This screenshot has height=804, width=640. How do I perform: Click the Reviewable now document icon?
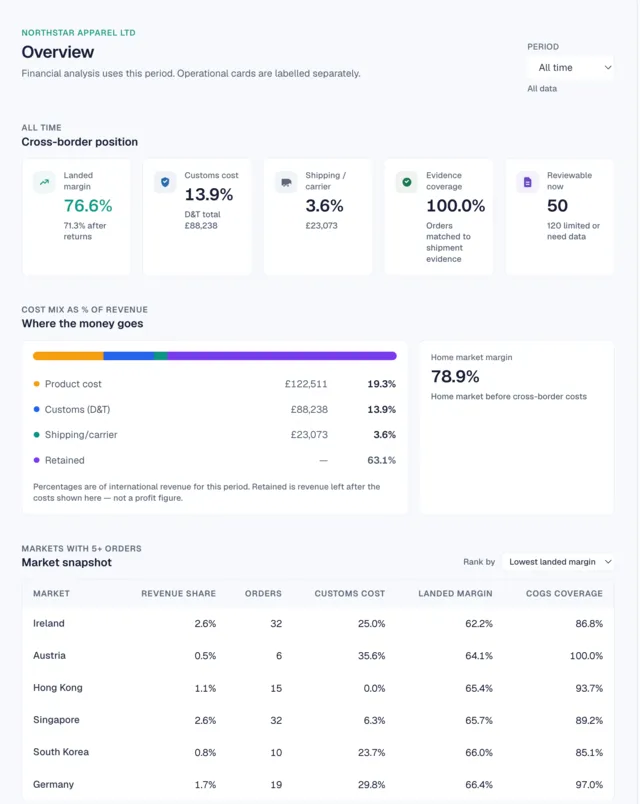[x=527, y=182]
